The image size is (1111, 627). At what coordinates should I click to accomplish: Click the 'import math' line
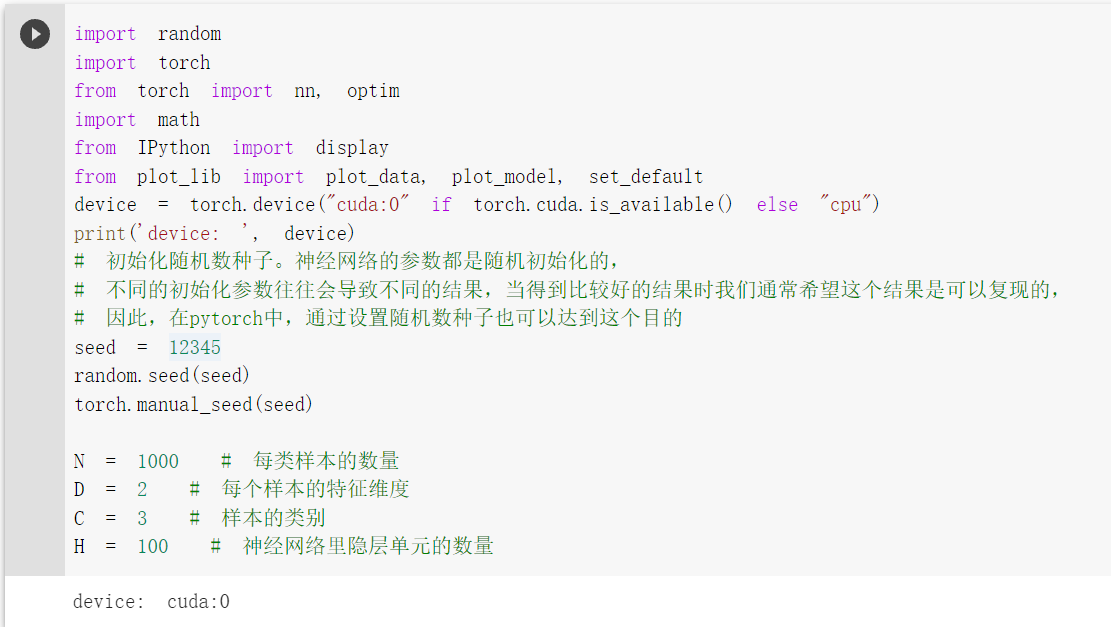[x=137, y=120]
